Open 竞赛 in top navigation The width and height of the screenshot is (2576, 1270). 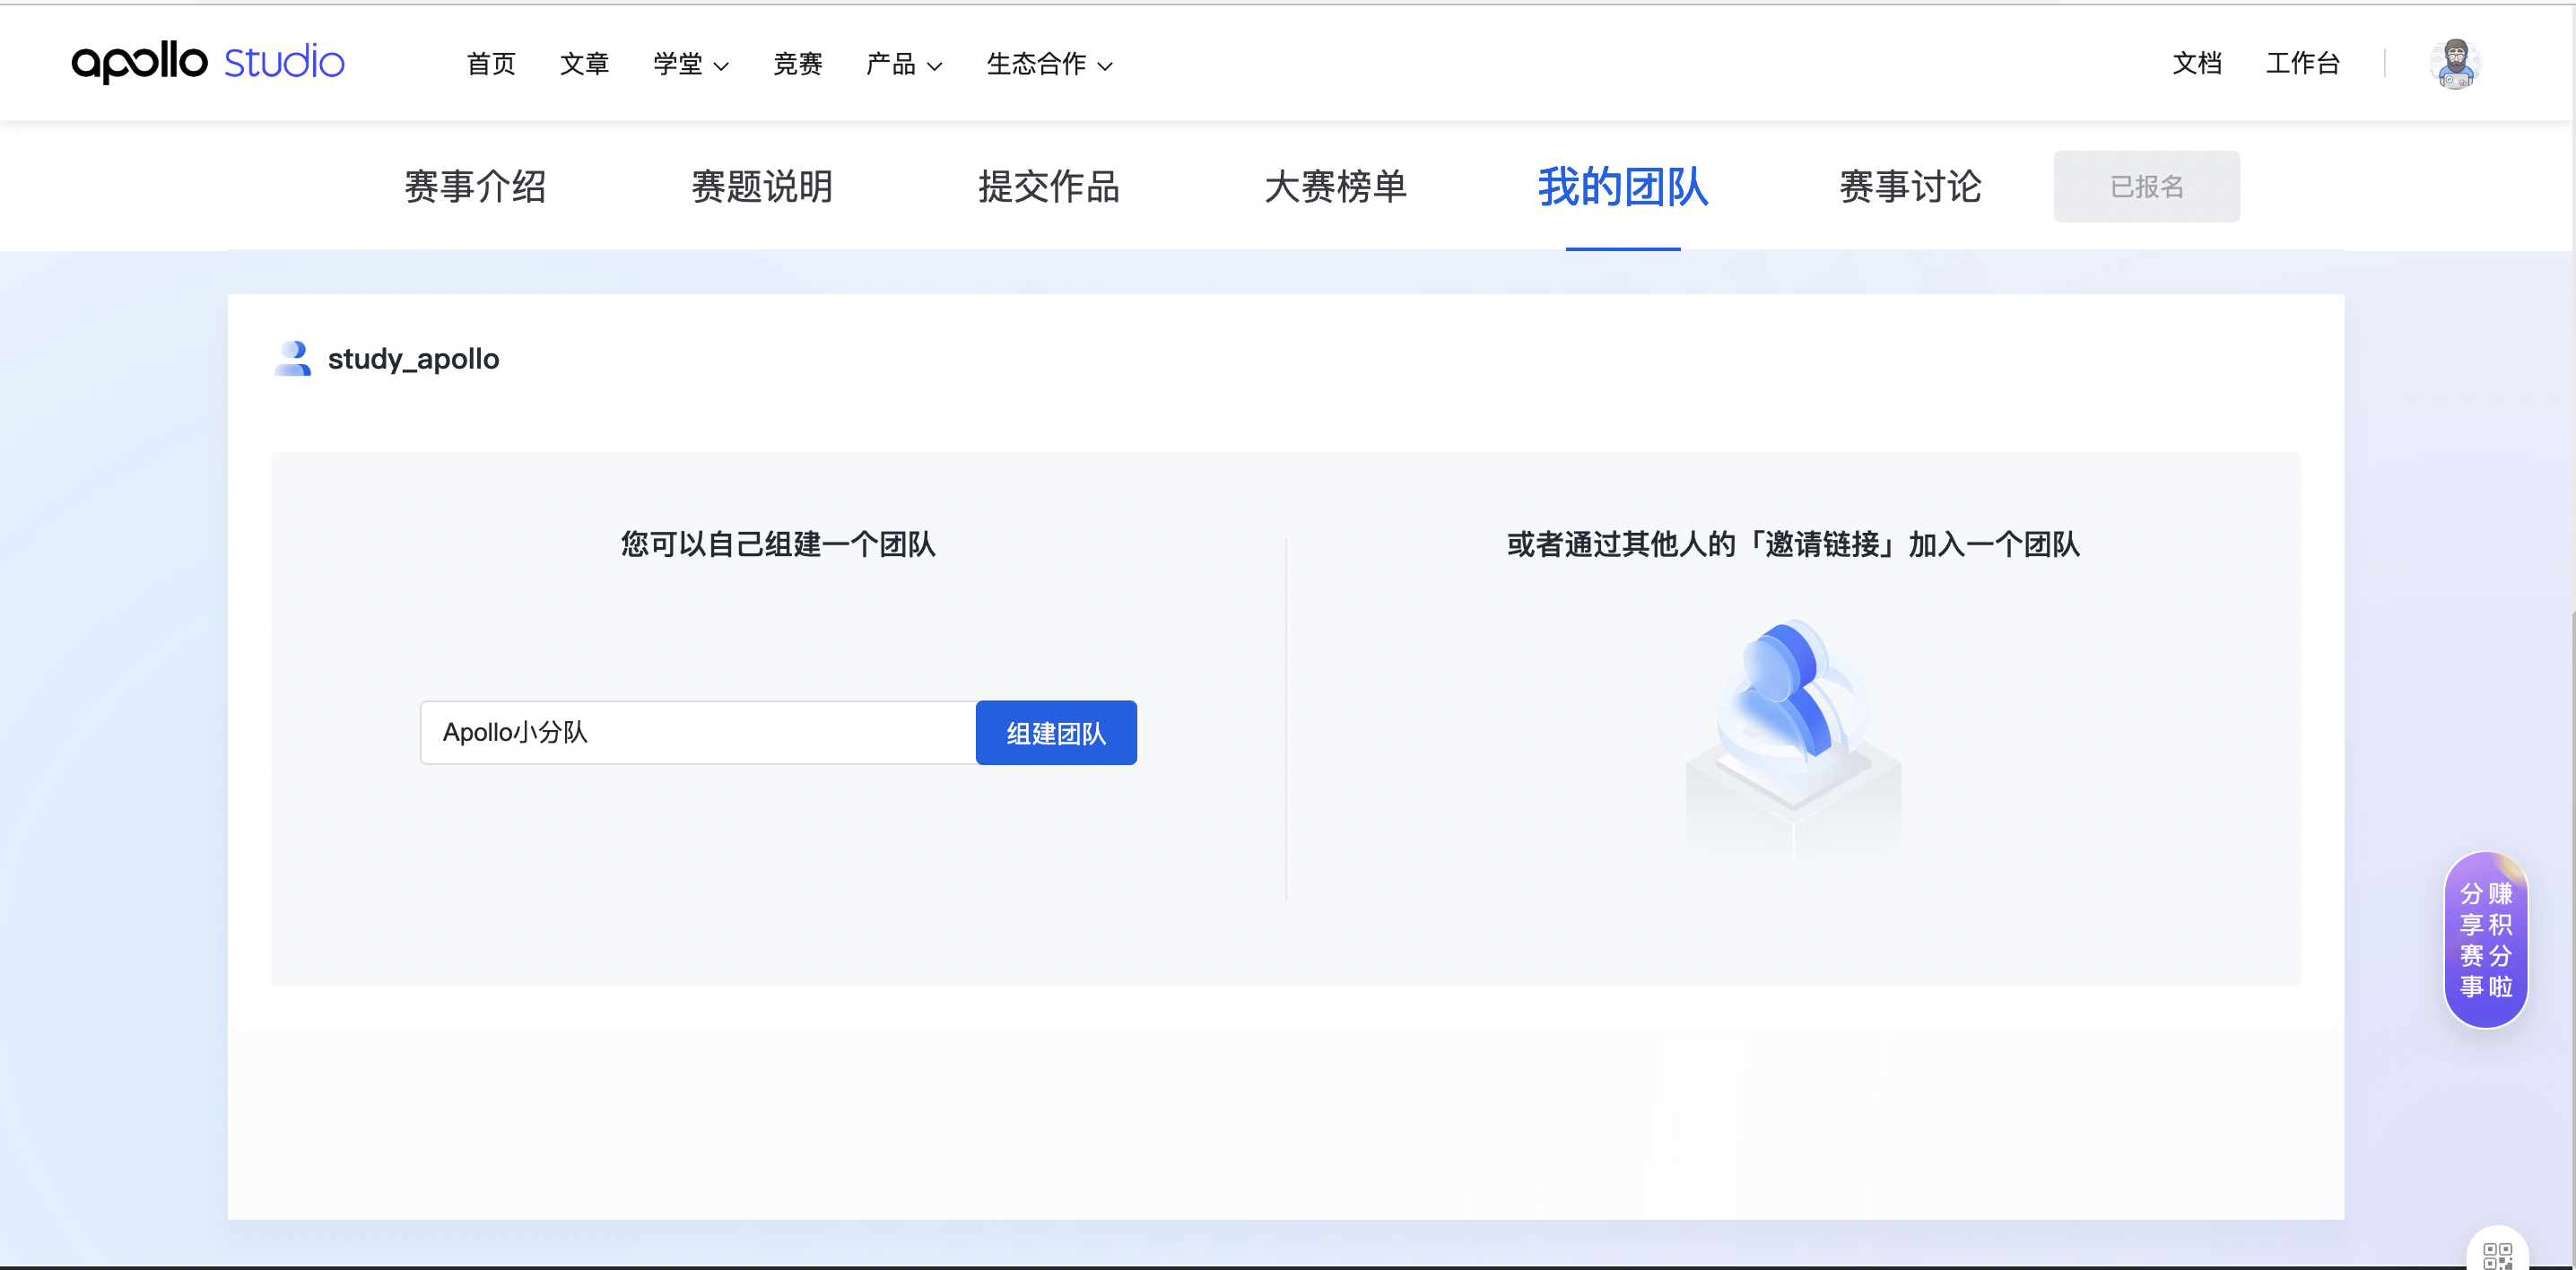click(797, 64)
